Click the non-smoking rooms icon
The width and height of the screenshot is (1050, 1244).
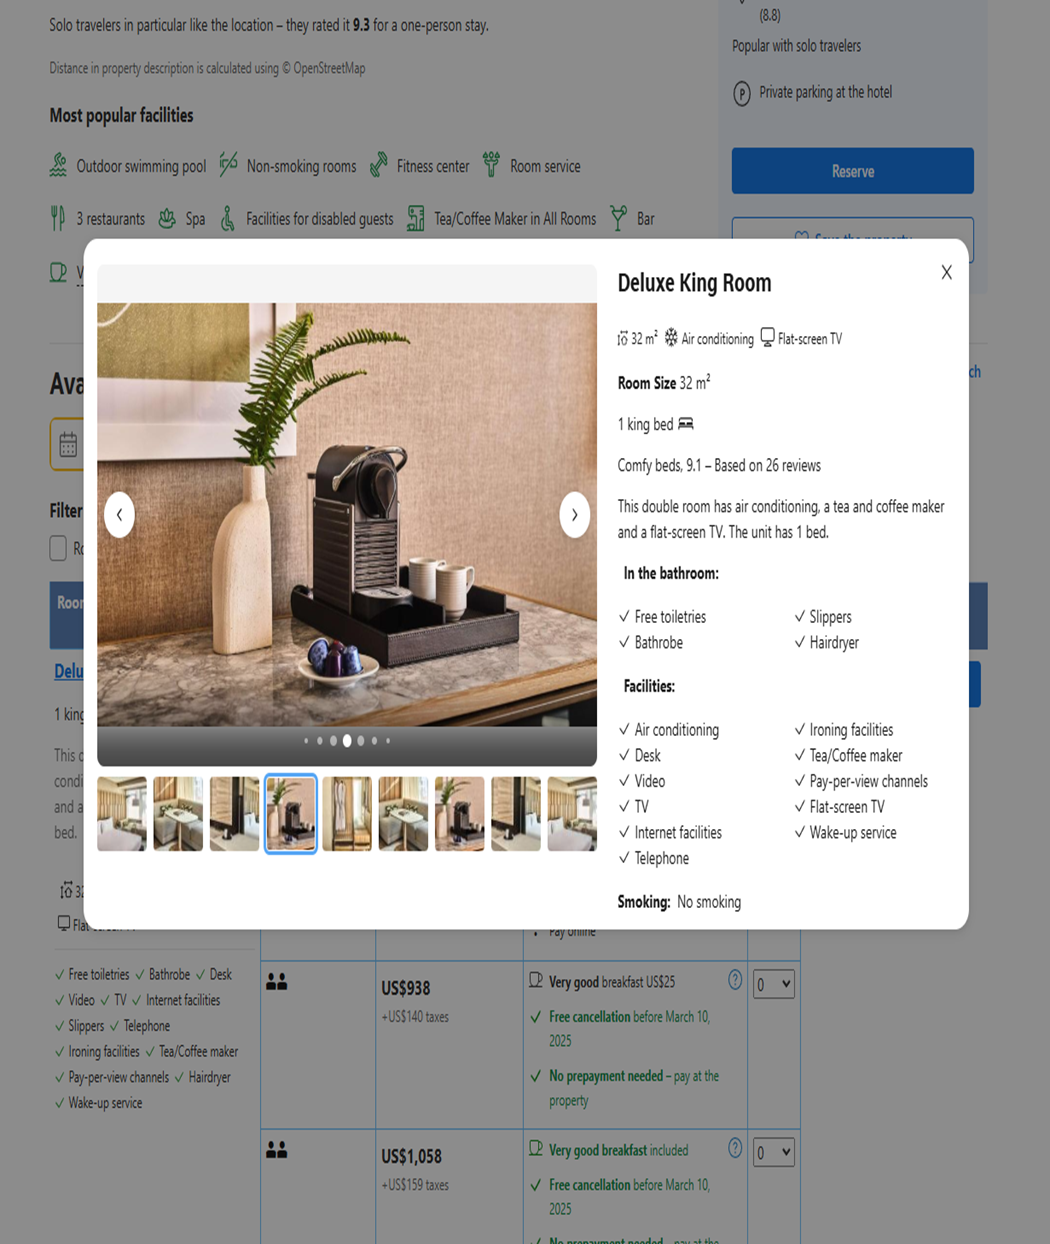click(x=229, y=164)
